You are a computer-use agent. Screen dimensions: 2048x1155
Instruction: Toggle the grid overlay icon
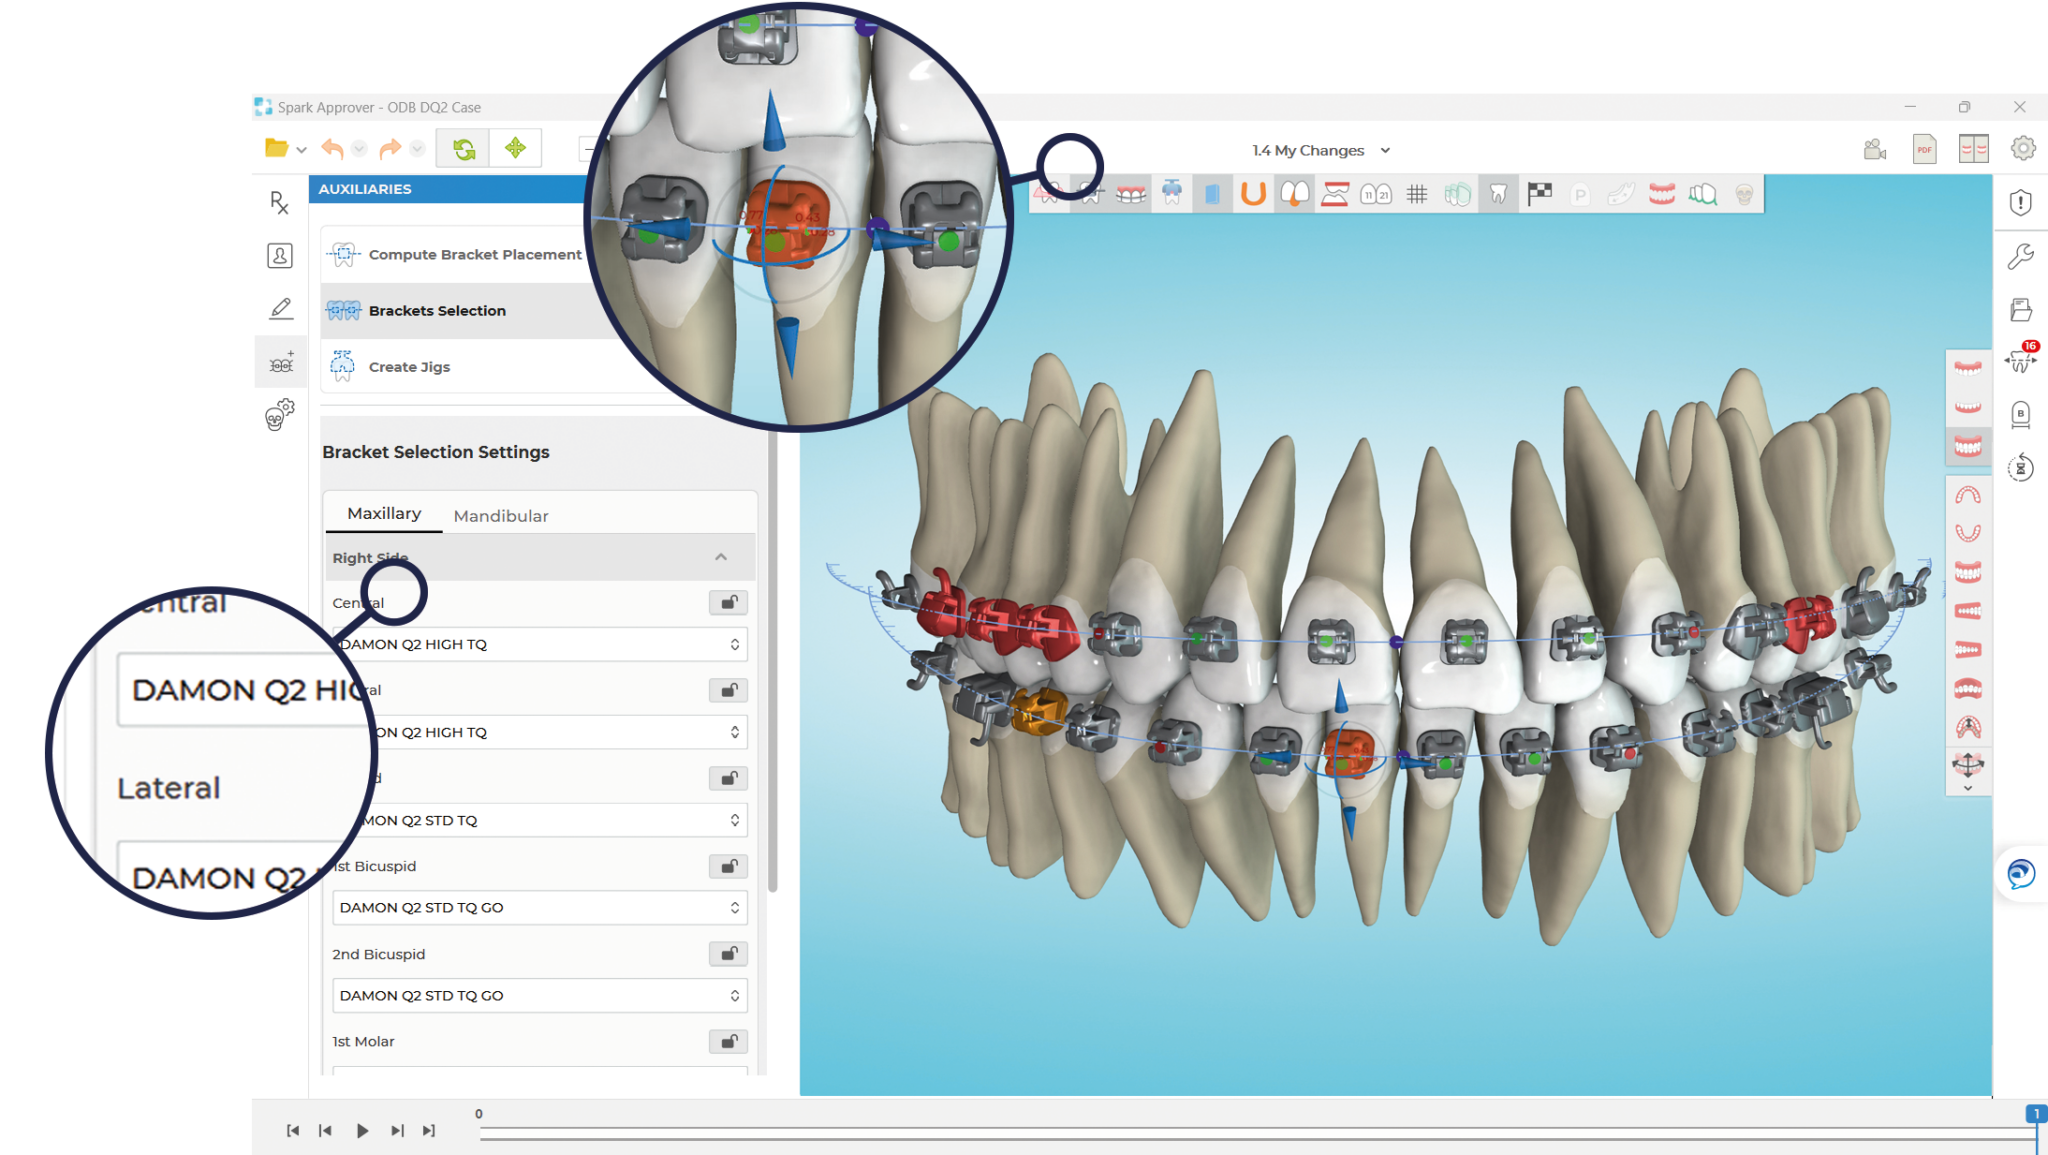1416,194
